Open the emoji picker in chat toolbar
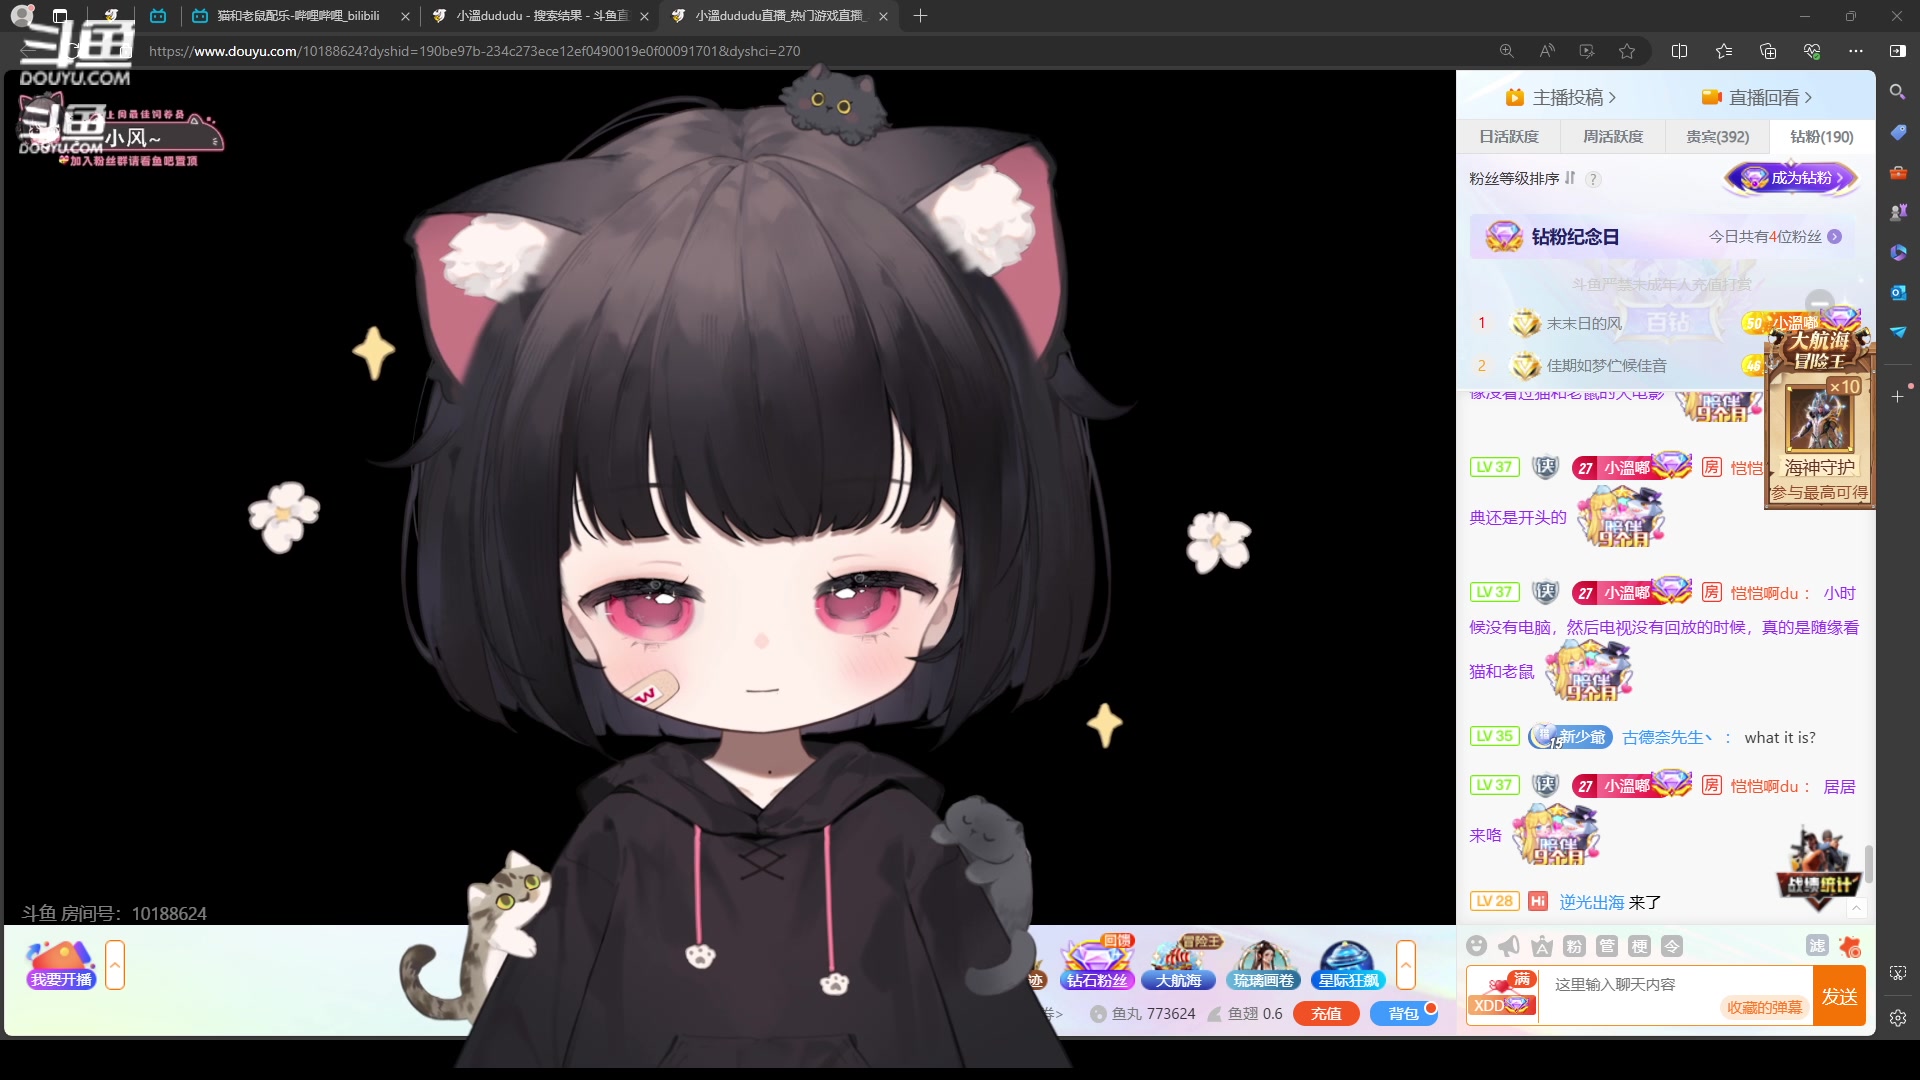The width and height of the screenshot is (1920, 1080). coord(1476,946)
